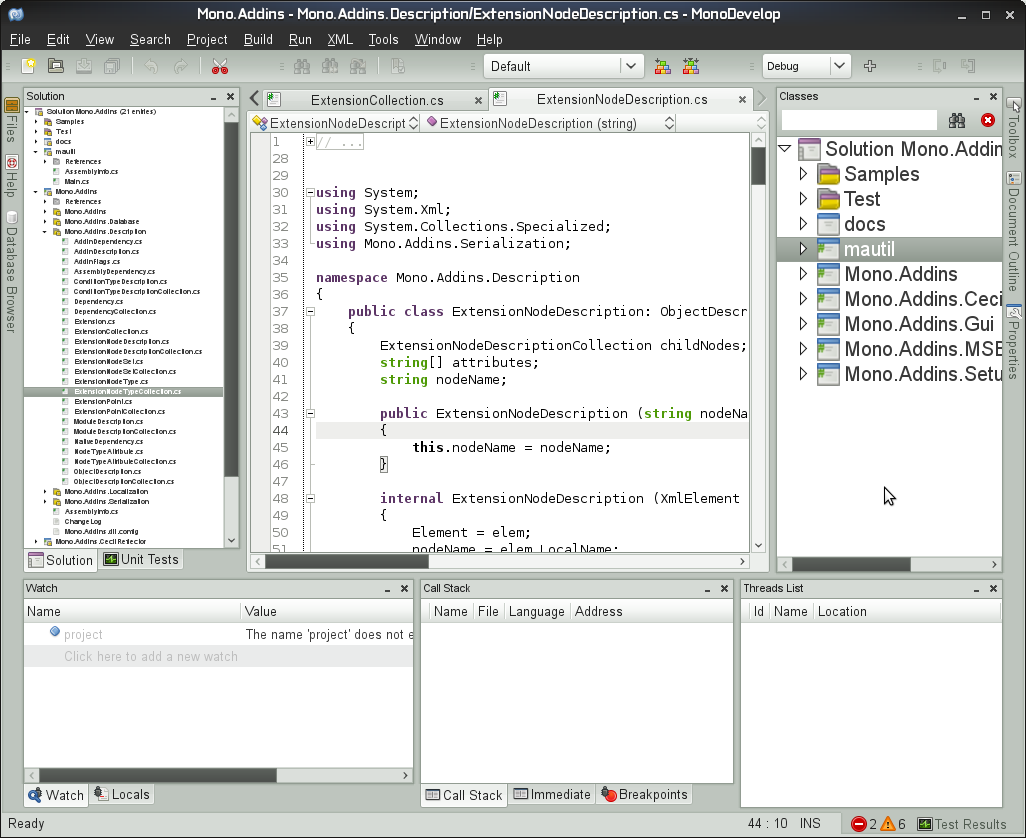Screen dimensions: 1026x838
Task: Click the red error count icon
Action: [858, 824]
